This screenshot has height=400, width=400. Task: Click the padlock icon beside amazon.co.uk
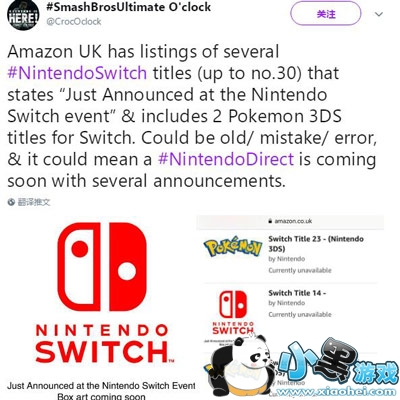(270, 221)
